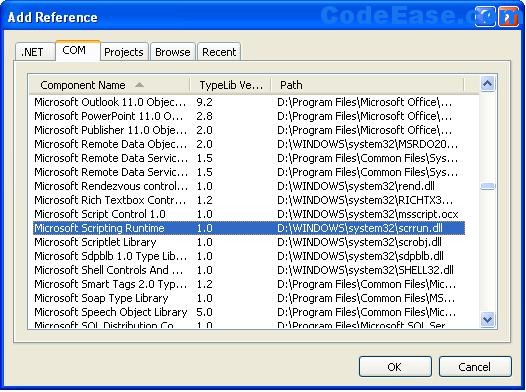Click the vertical scrollbar thumb

coord(487,186)
